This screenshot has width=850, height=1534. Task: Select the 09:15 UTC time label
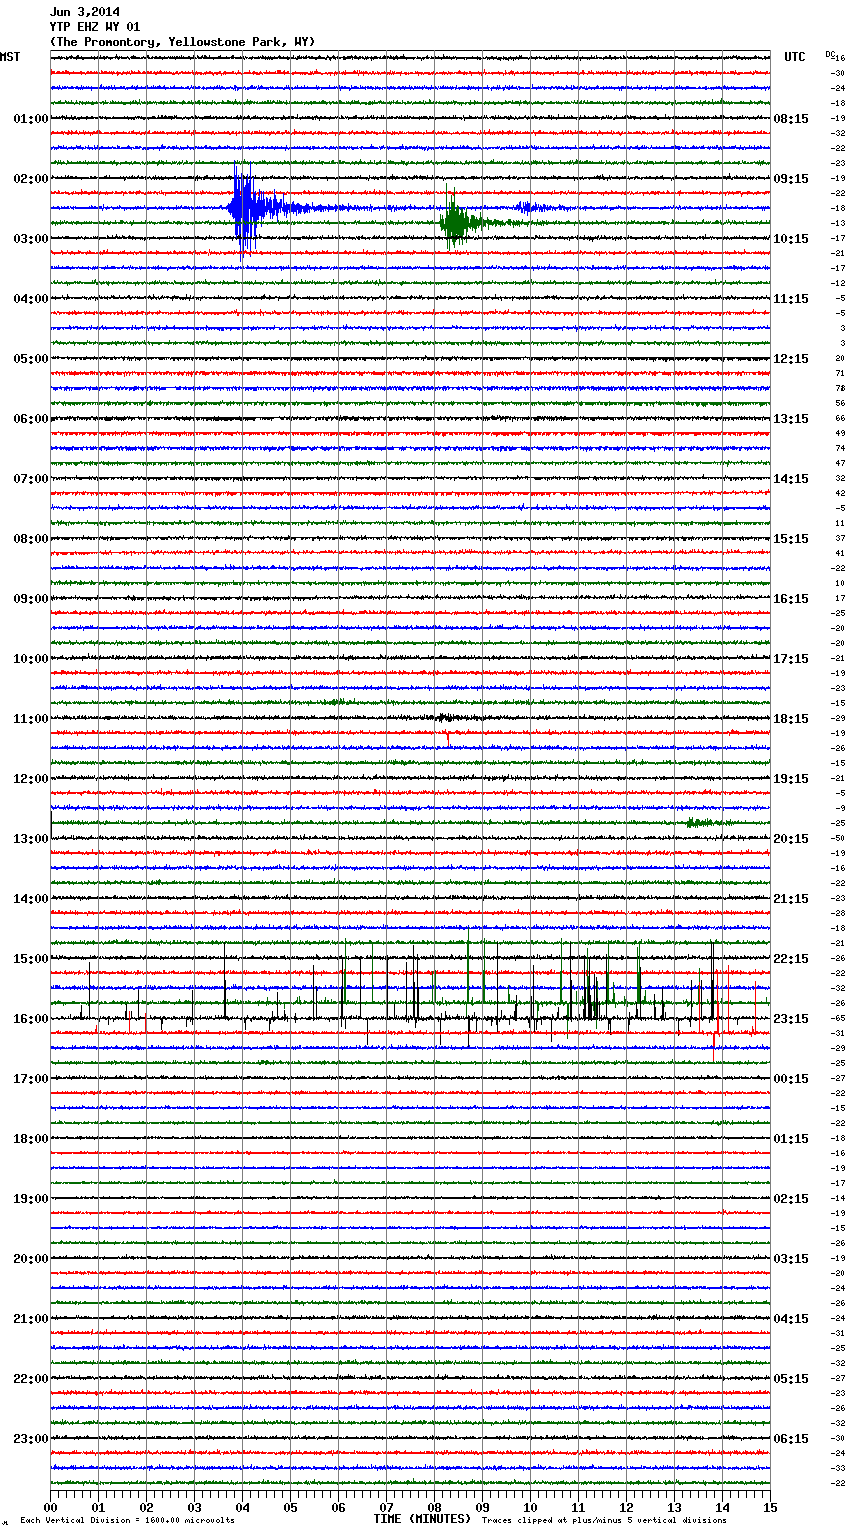point(791,179)
